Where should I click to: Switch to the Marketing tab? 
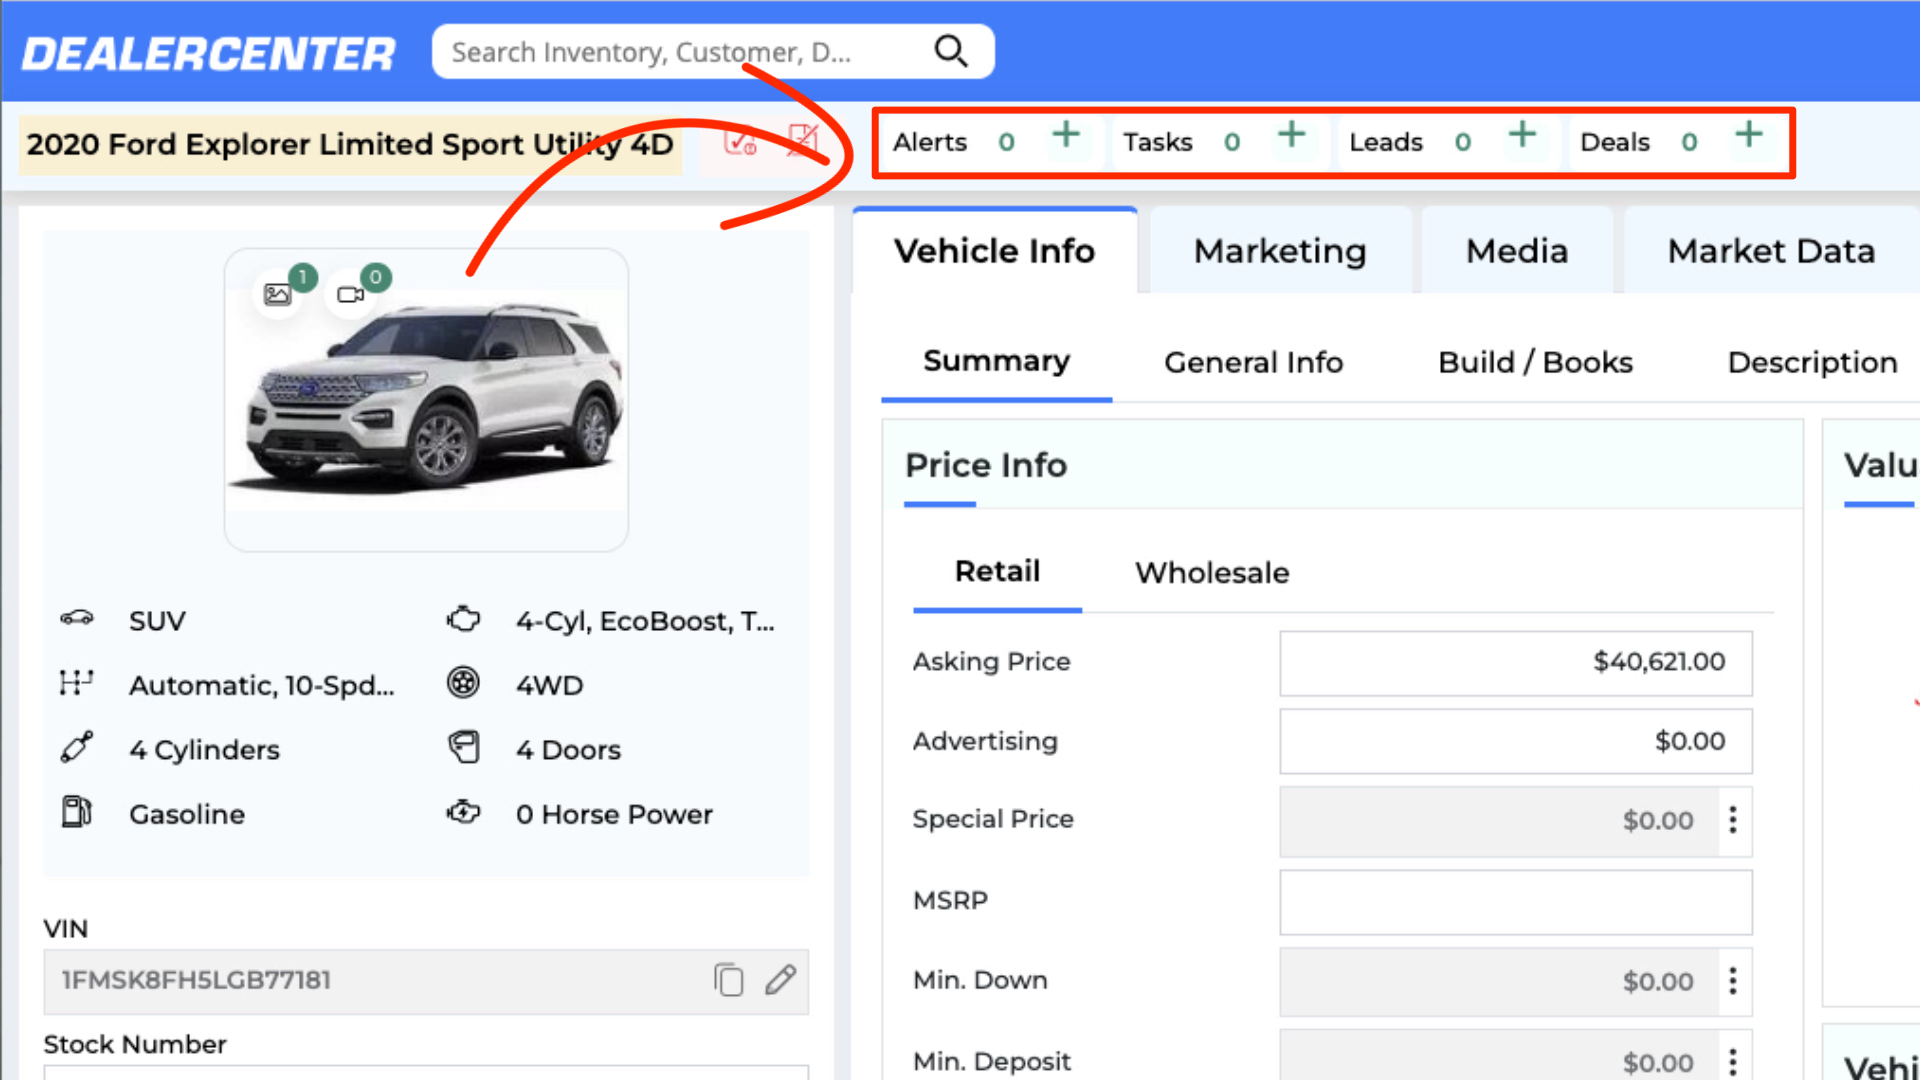point(1280,251)
